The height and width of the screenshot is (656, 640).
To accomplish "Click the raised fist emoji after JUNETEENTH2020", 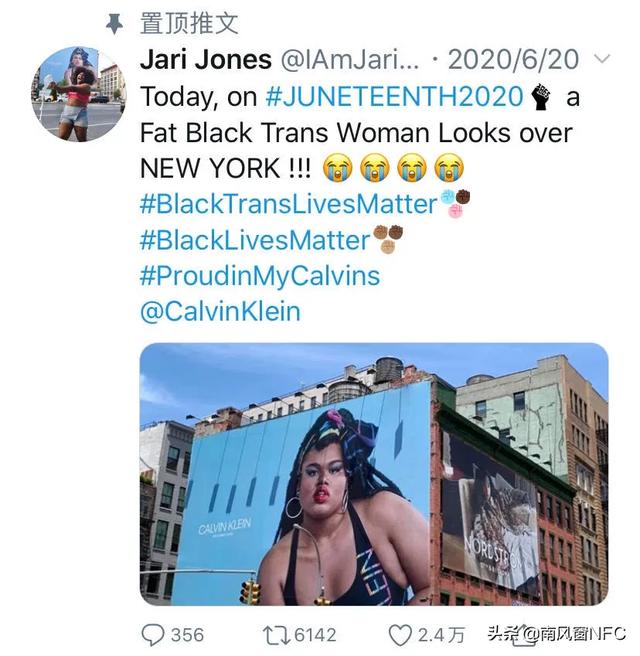I will 542,97.
